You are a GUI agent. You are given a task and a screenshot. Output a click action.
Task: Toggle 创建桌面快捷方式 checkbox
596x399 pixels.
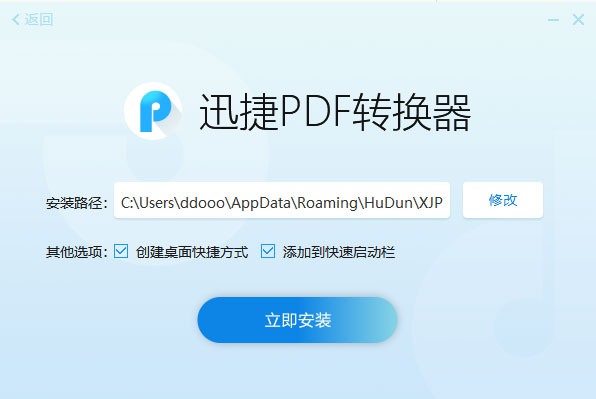point(121,251)
